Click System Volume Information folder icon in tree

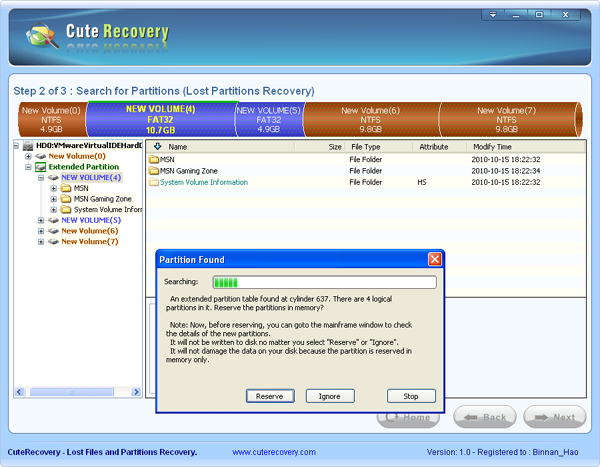66,209
